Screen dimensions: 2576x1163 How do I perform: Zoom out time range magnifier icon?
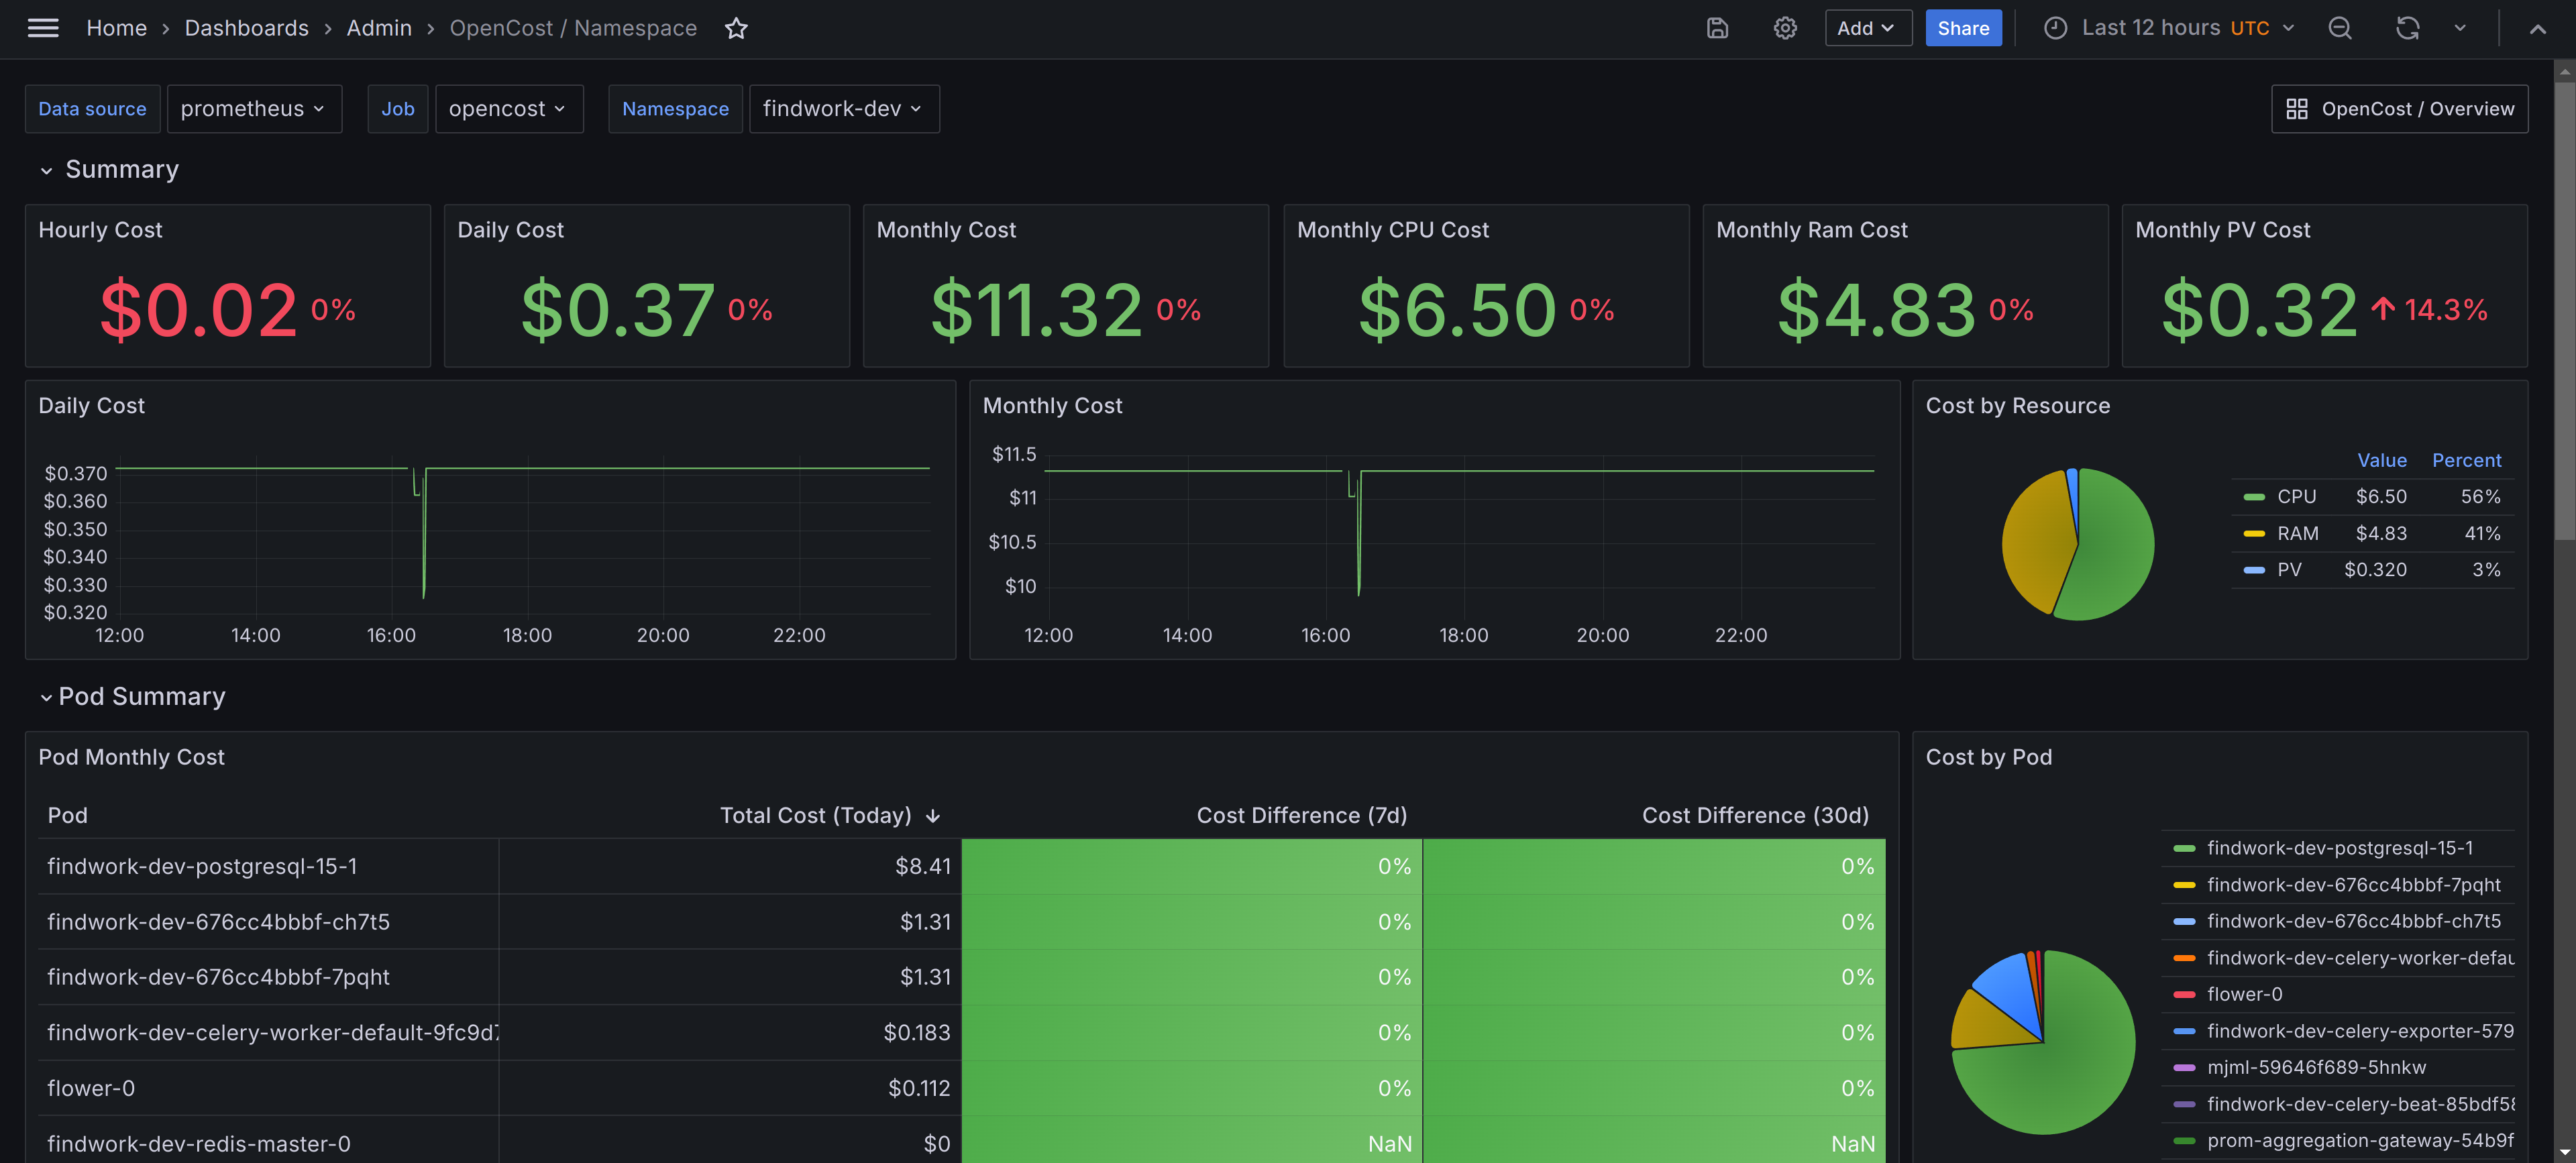[2340, 28]
